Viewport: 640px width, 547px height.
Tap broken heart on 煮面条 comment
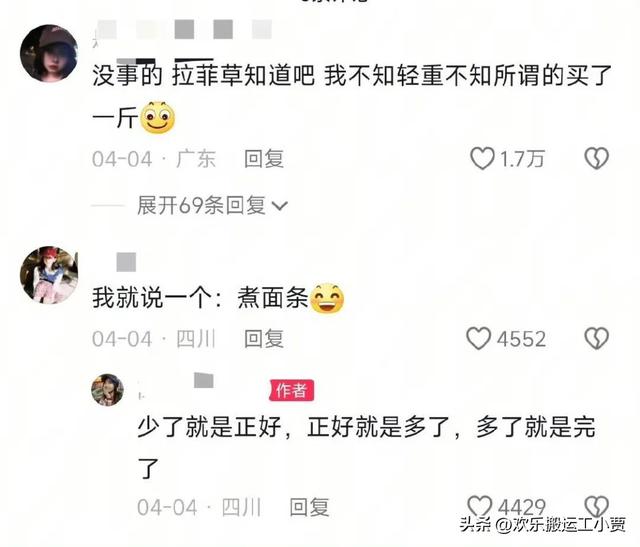pyautogui.click(x=597, y=338)
